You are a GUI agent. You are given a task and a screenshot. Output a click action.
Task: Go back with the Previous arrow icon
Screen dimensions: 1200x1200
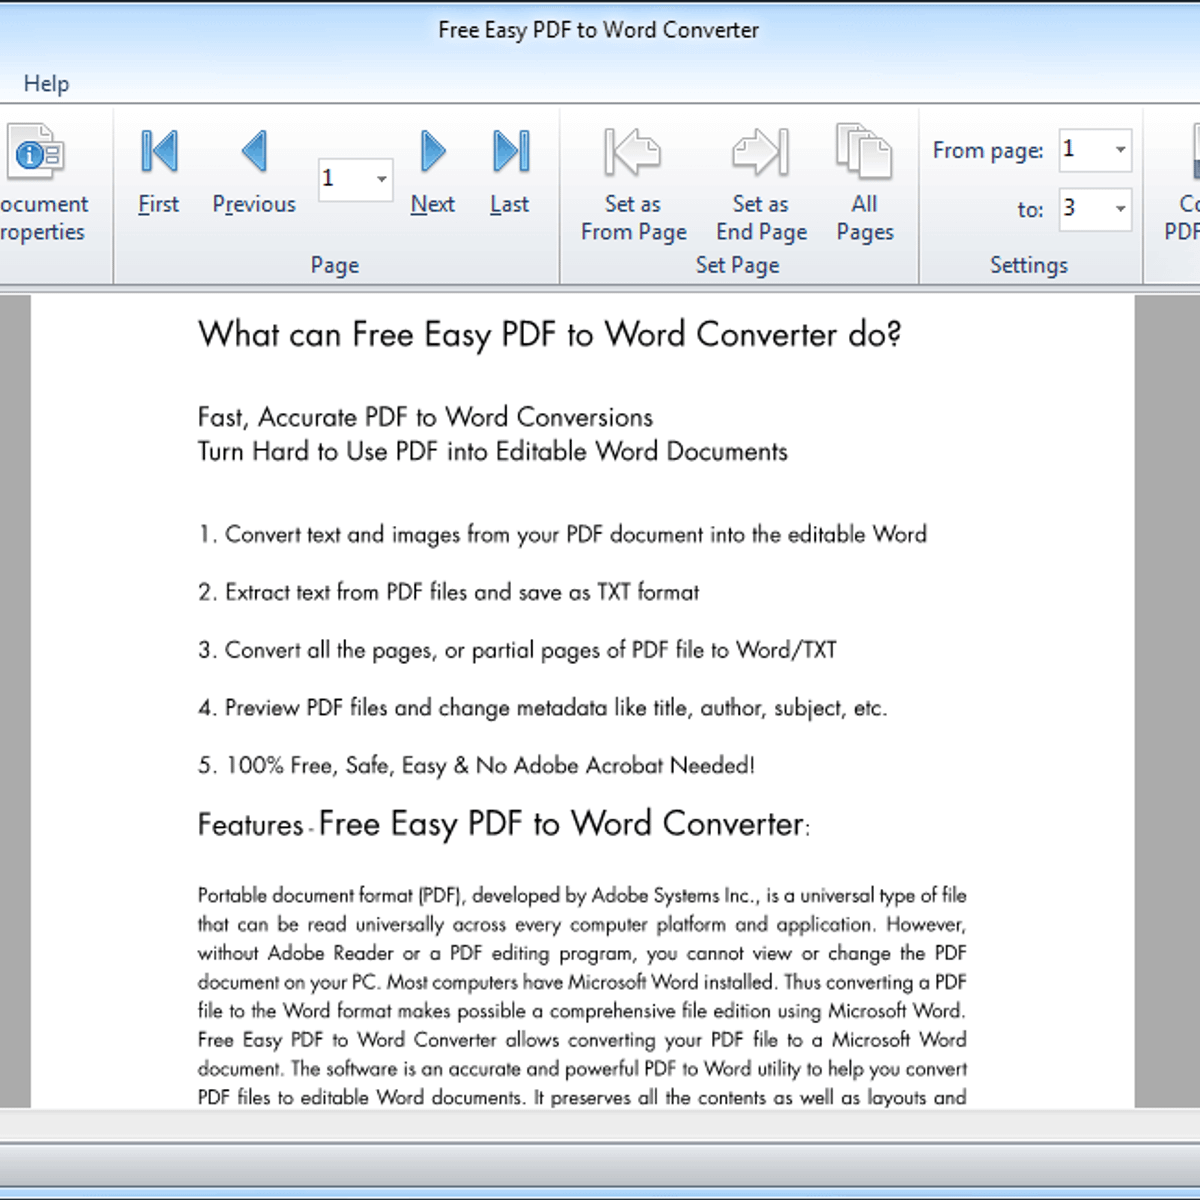(254, 151)
